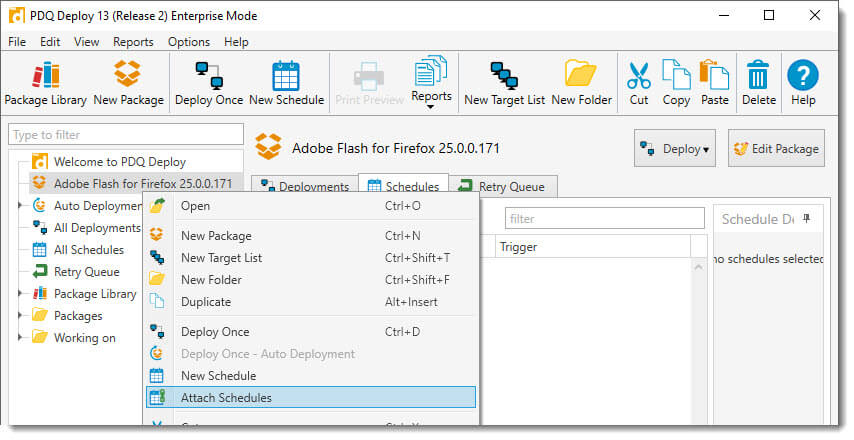The height and width of the screenshot is (440, 854).
Task: Choose Attach Schedules in context menu
Action: pyautogui.click(x=310, y=398)
